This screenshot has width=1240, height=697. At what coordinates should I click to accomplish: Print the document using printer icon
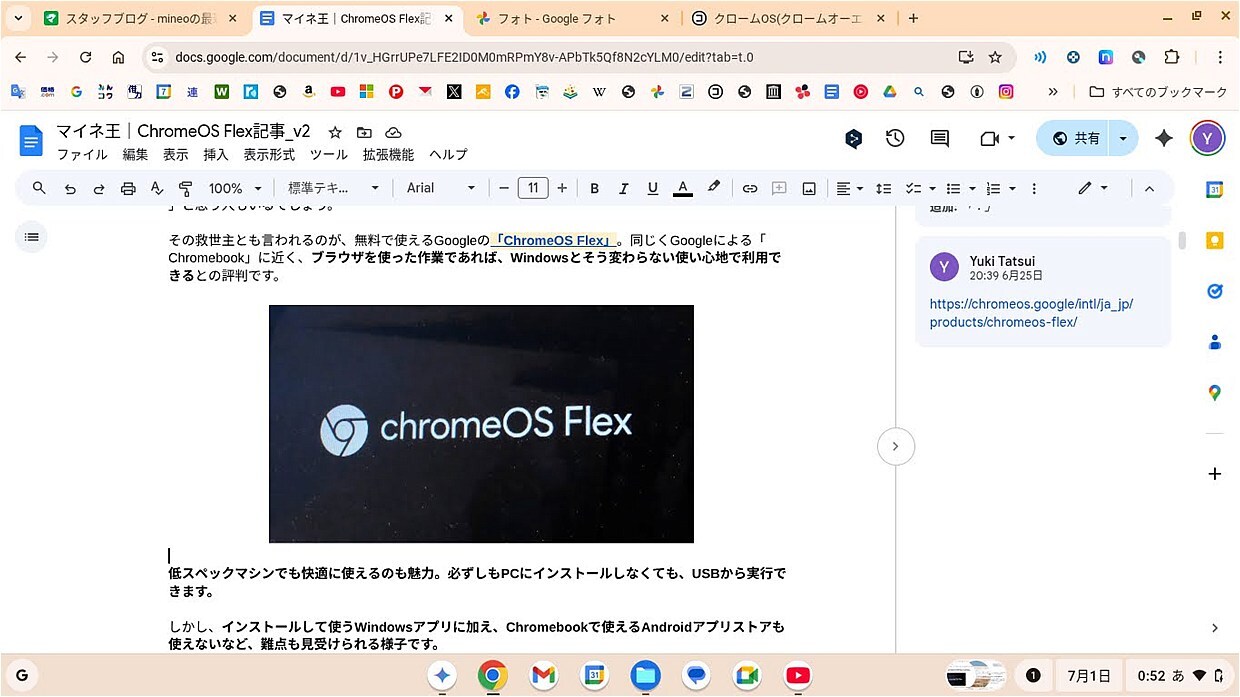[128, 188]
